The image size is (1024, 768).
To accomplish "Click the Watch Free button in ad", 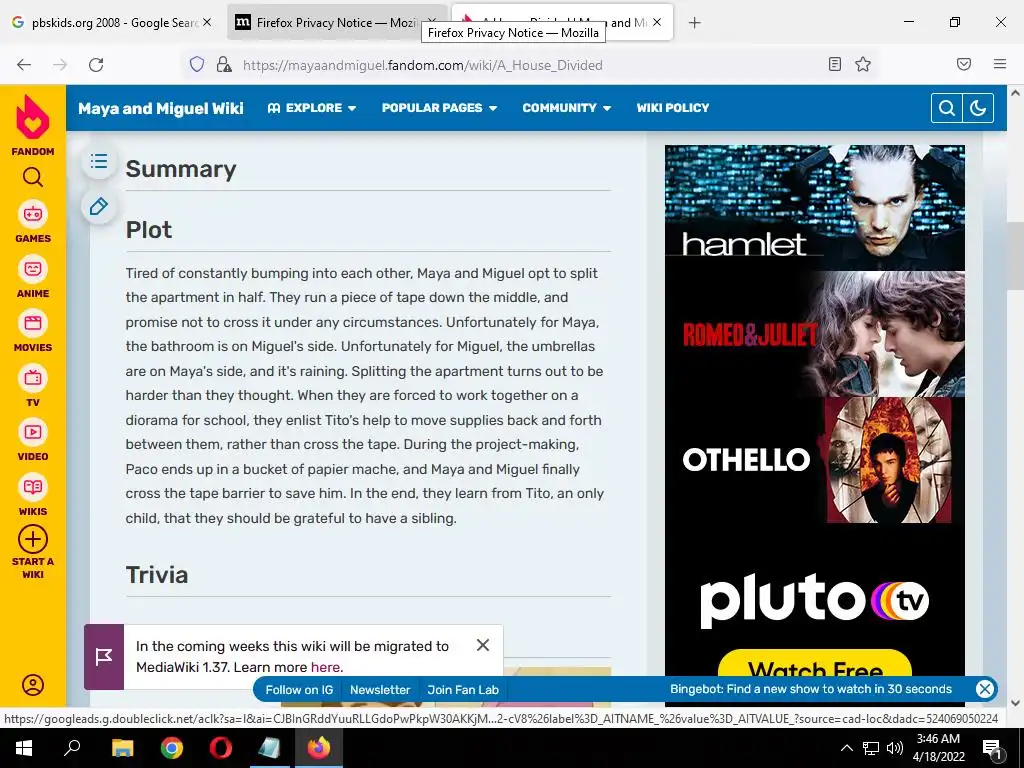I will pyautogui.click(x=814, y=665).
